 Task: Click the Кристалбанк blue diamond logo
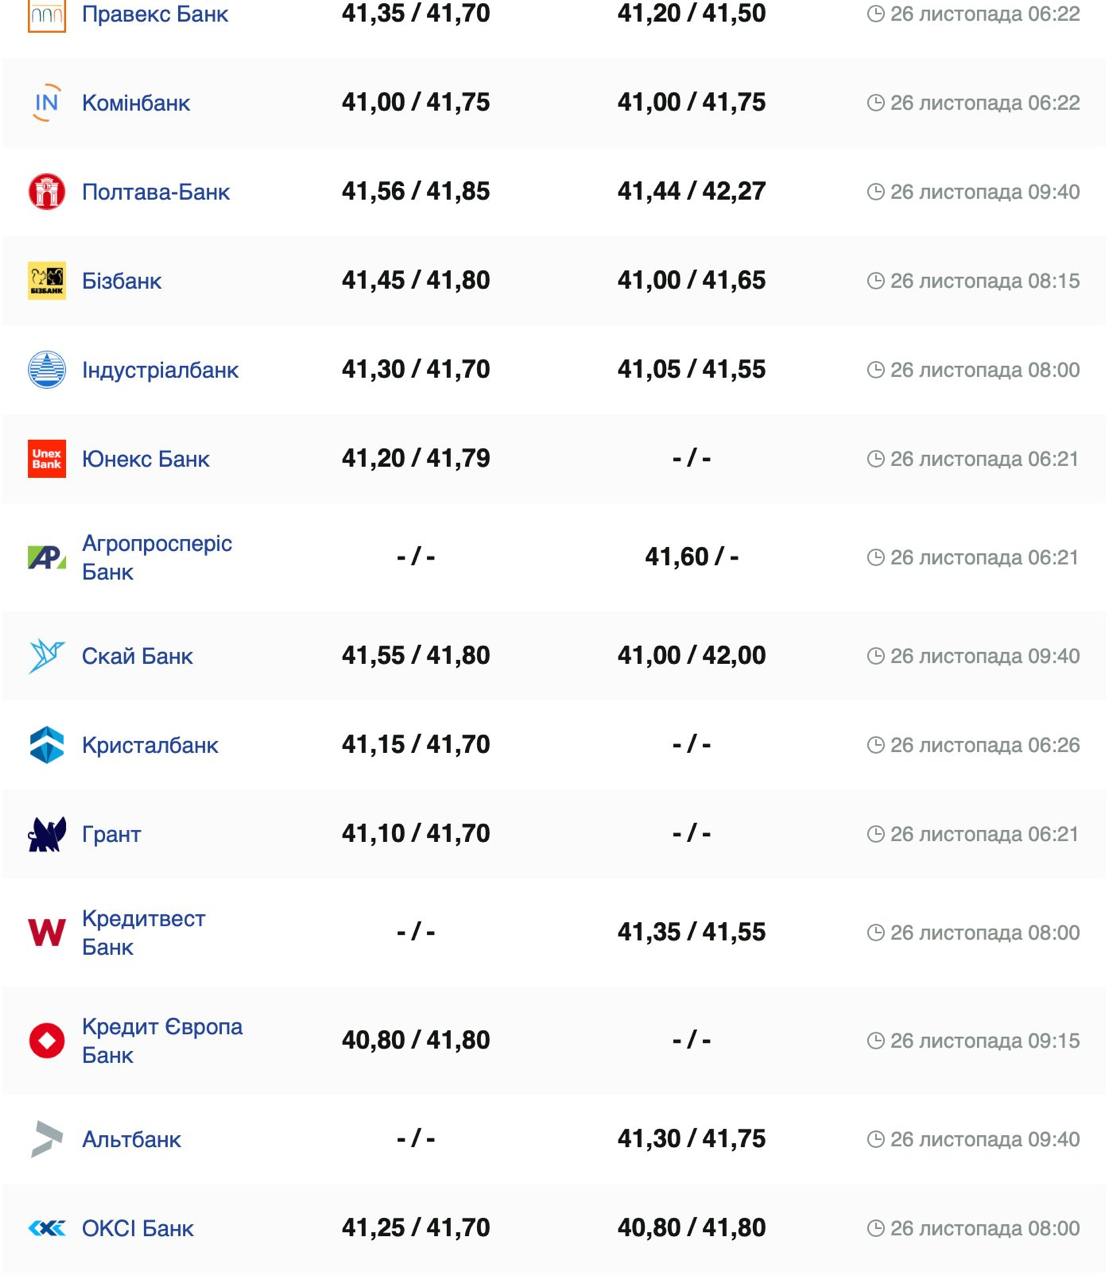(47, 745)
